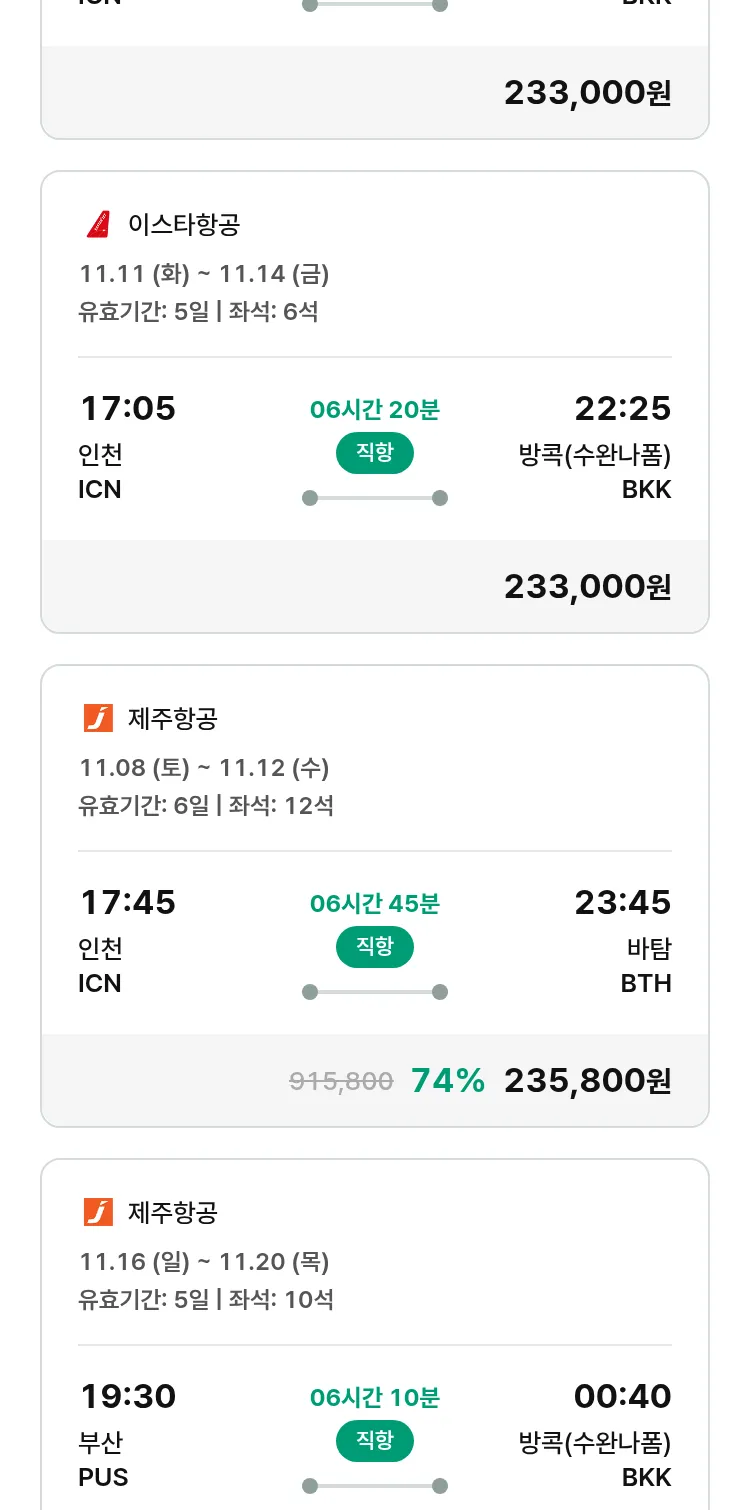This screenshot has width=750, height=1510.
Task: Open the 233,000원 price in Eastar card
Action: pyautogui.click(x=587, y=587)
